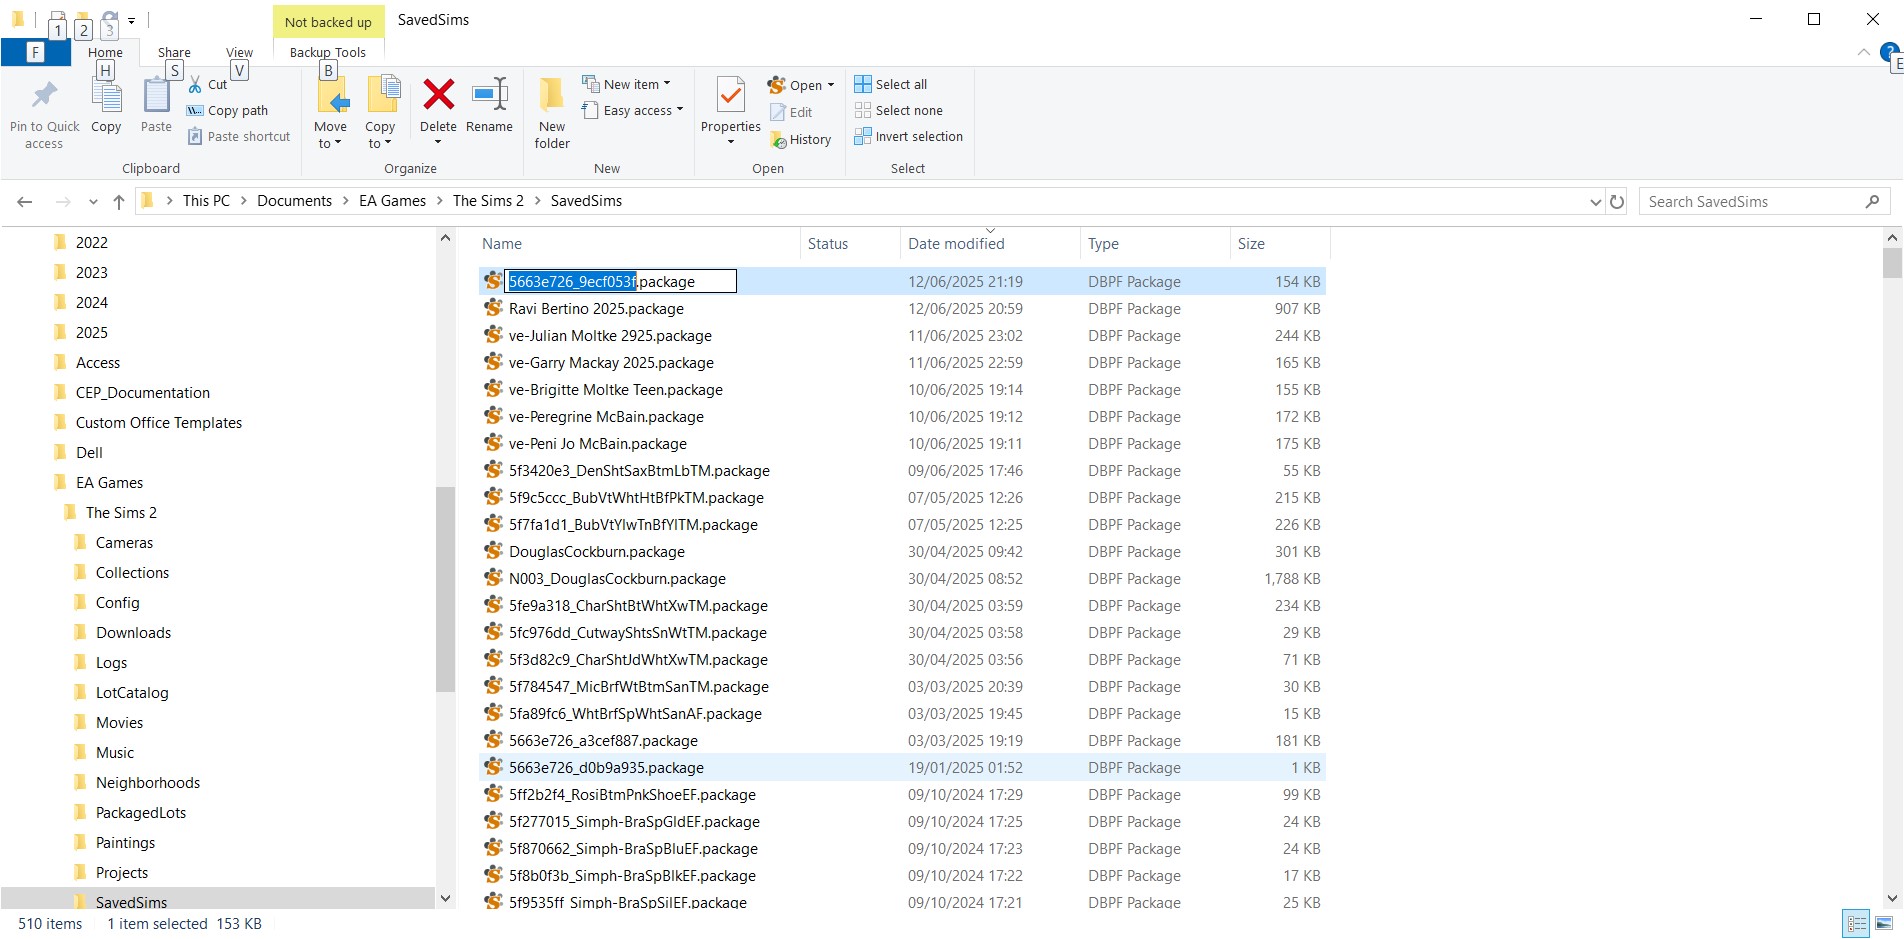1904x939 pixels.
Task: Select ve-Garry Mackay 2025.package file
Action: tap(611, 363)
